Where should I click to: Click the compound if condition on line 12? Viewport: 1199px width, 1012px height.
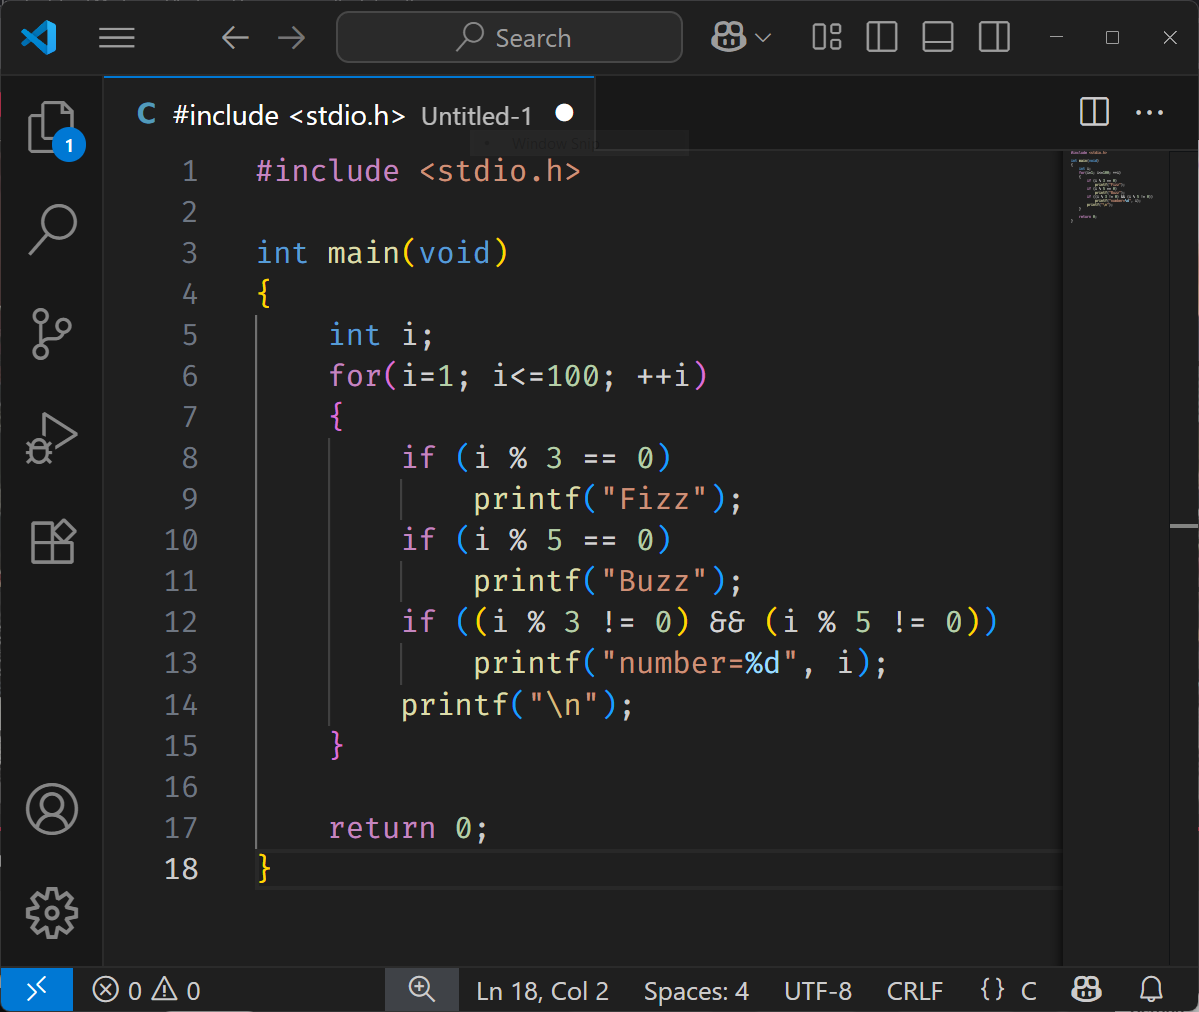pyautogui.click(x=700, y=622)
